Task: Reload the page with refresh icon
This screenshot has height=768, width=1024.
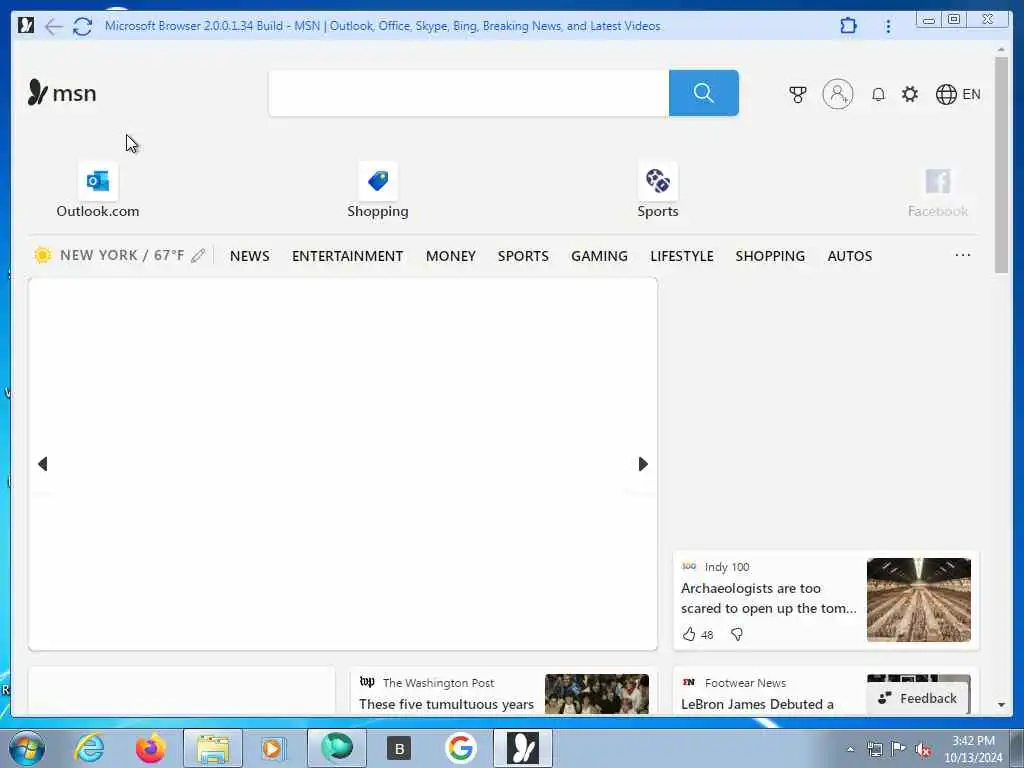Action: 82,26
